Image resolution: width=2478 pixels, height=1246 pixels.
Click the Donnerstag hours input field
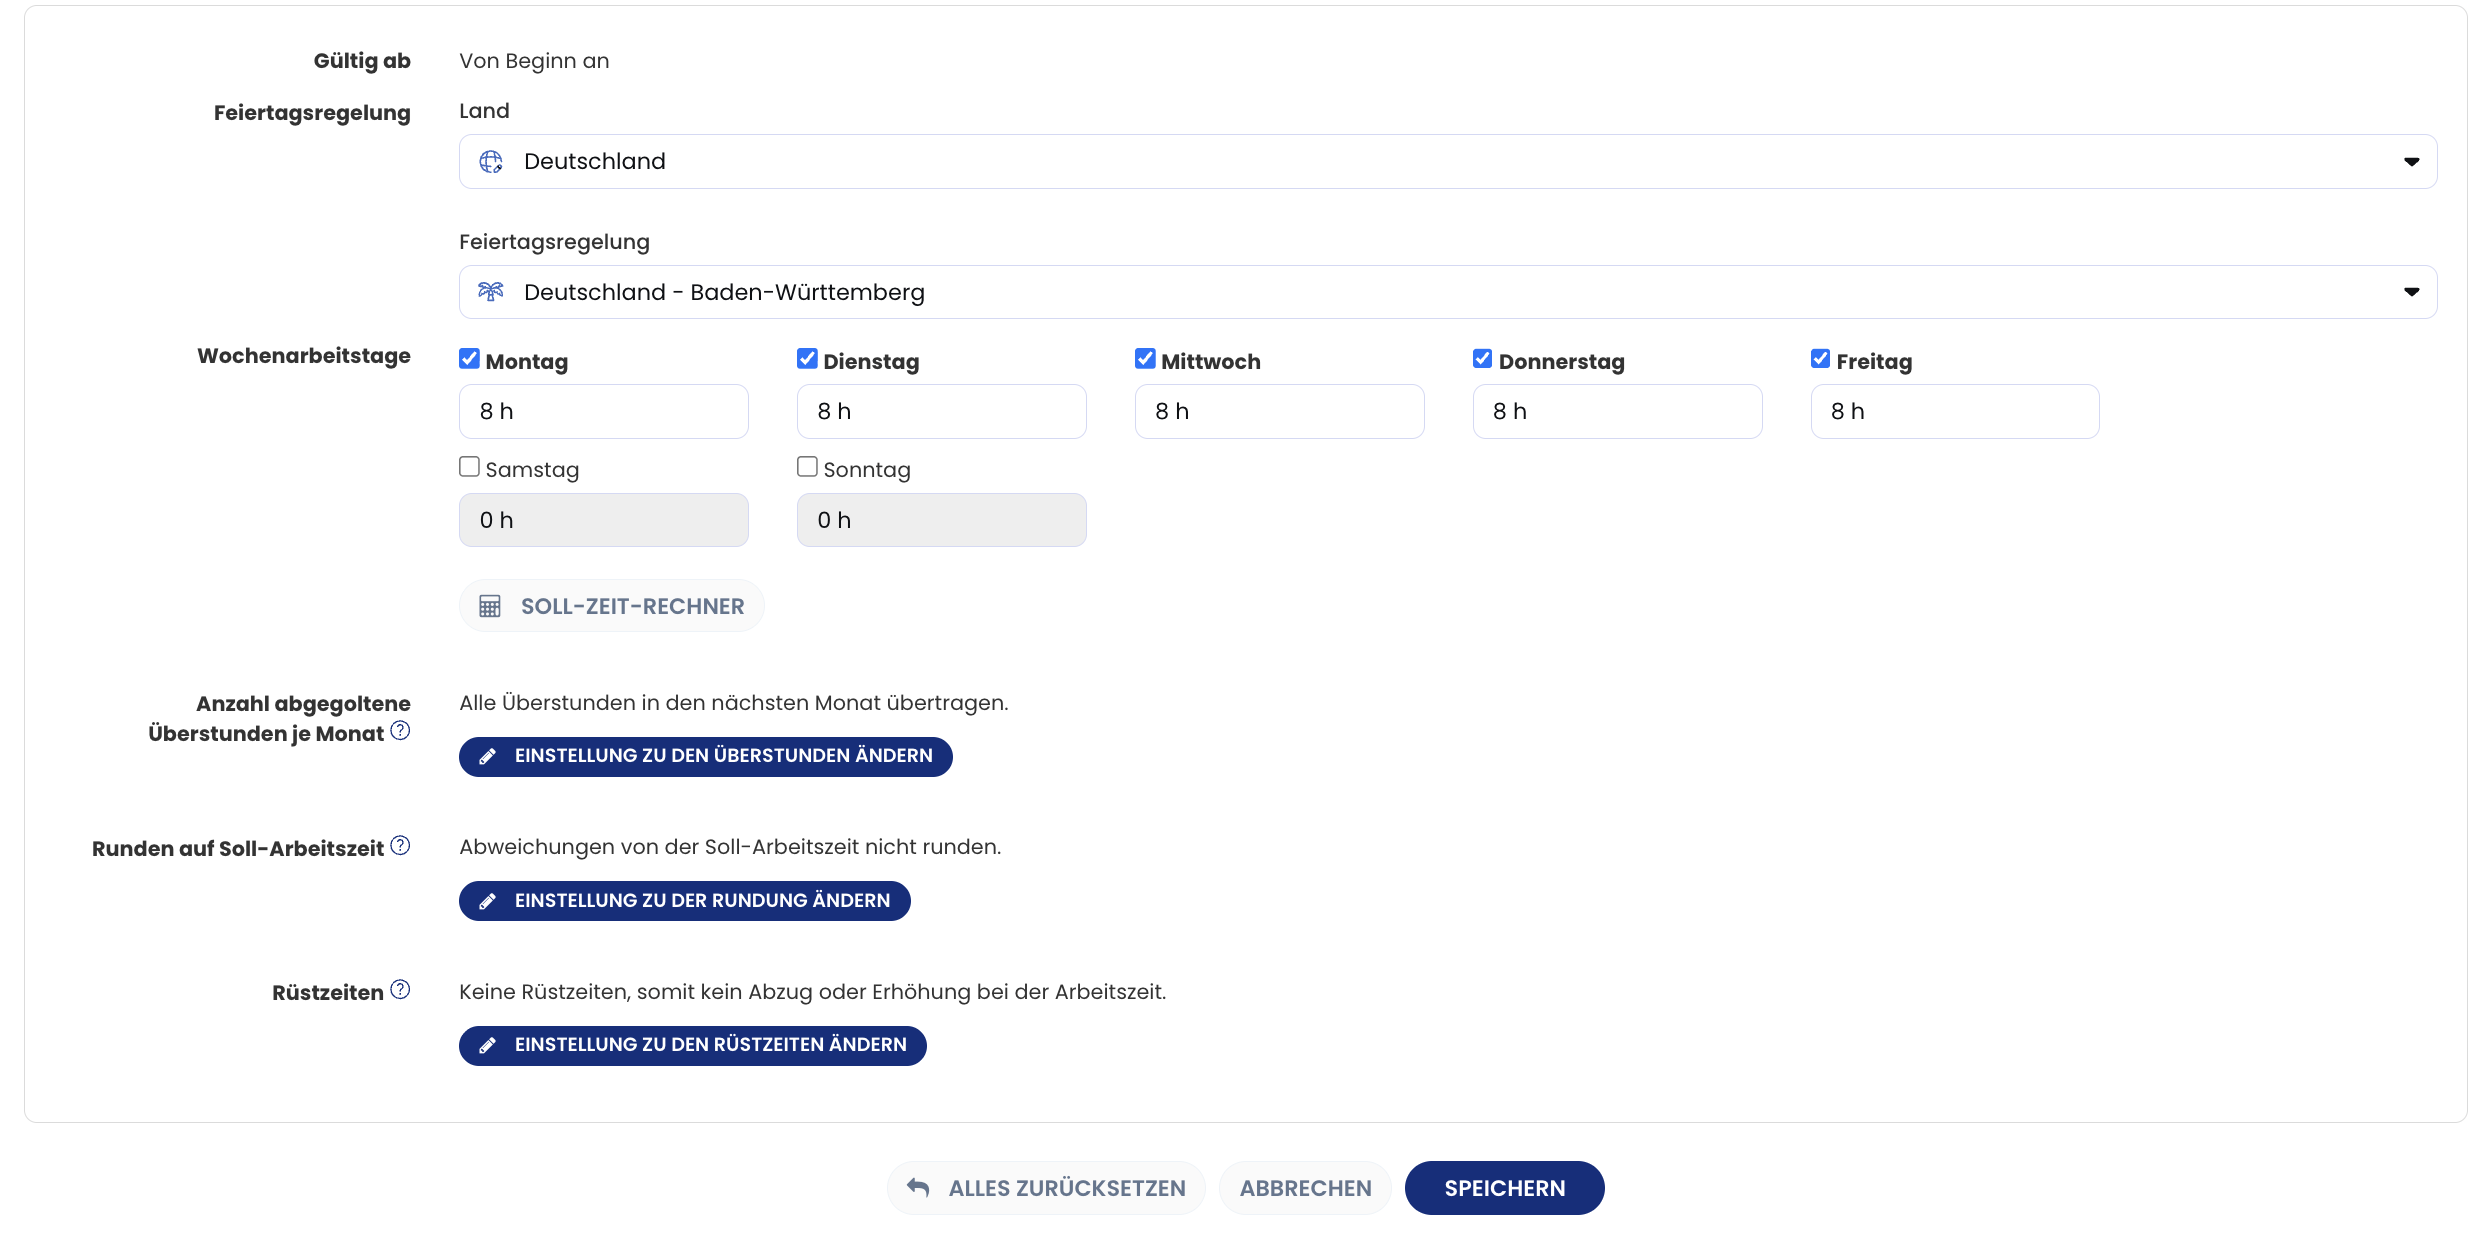[x=1617, y=412]
